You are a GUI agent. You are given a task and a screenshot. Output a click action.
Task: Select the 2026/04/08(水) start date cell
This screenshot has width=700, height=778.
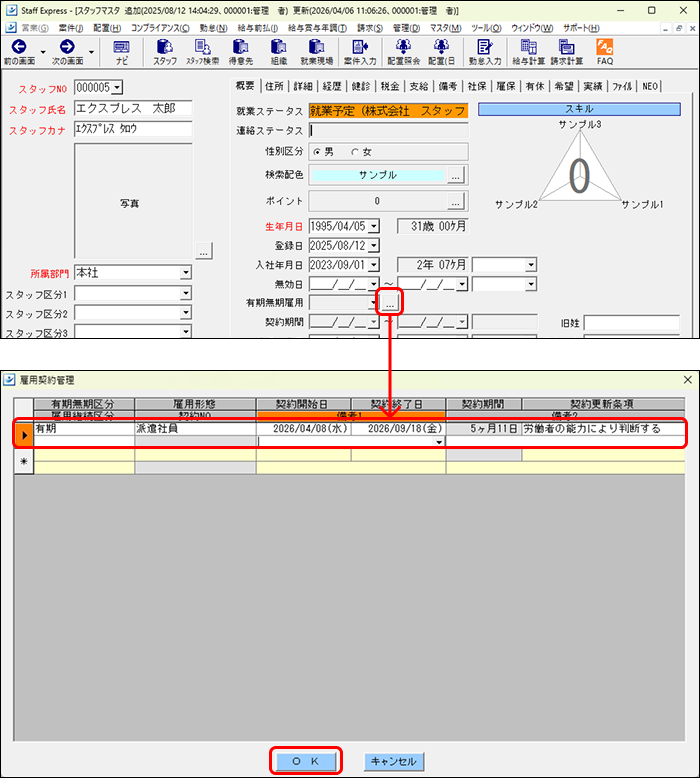click(x=304, y=429)
